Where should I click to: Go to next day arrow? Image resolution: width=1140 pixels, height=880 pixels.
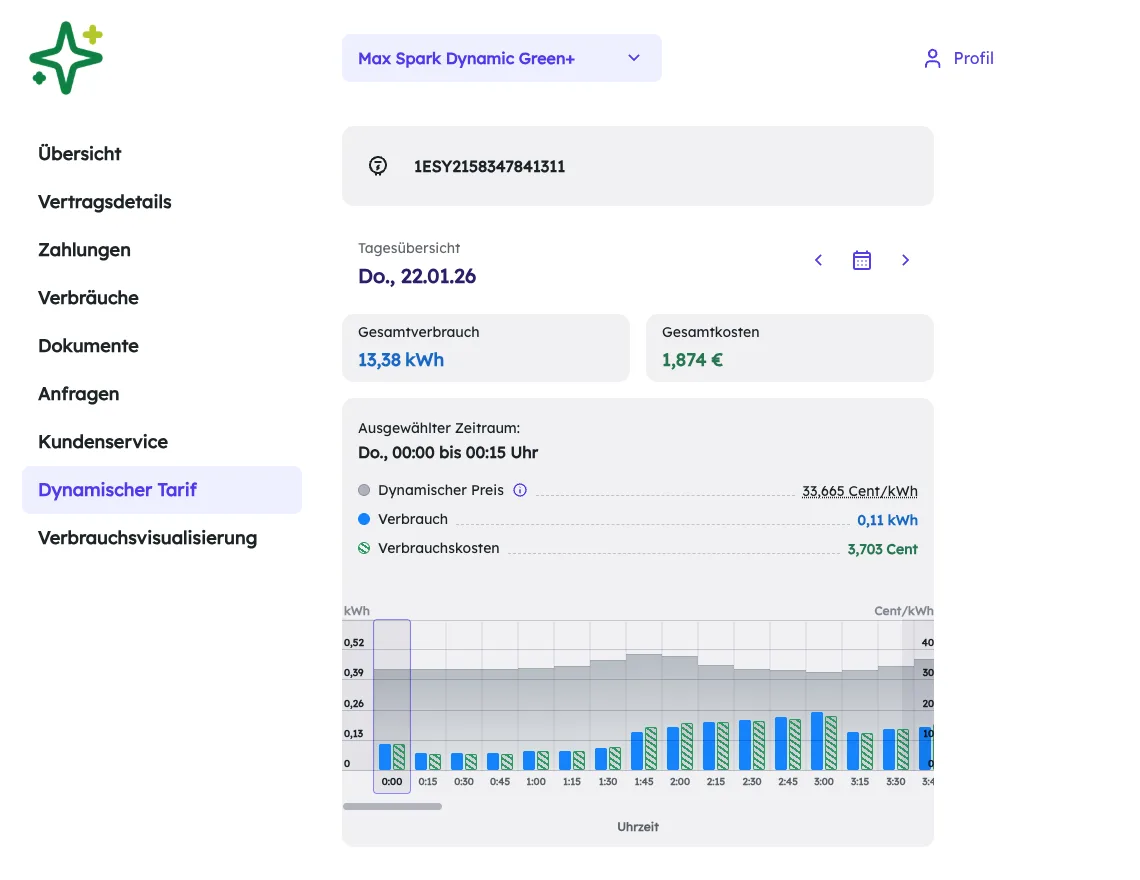[905, 260]
